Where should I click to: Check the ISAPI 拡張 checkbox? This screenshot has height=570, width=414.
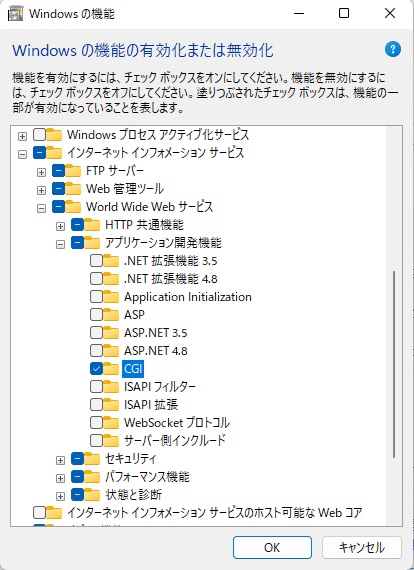tap(96, 405)
